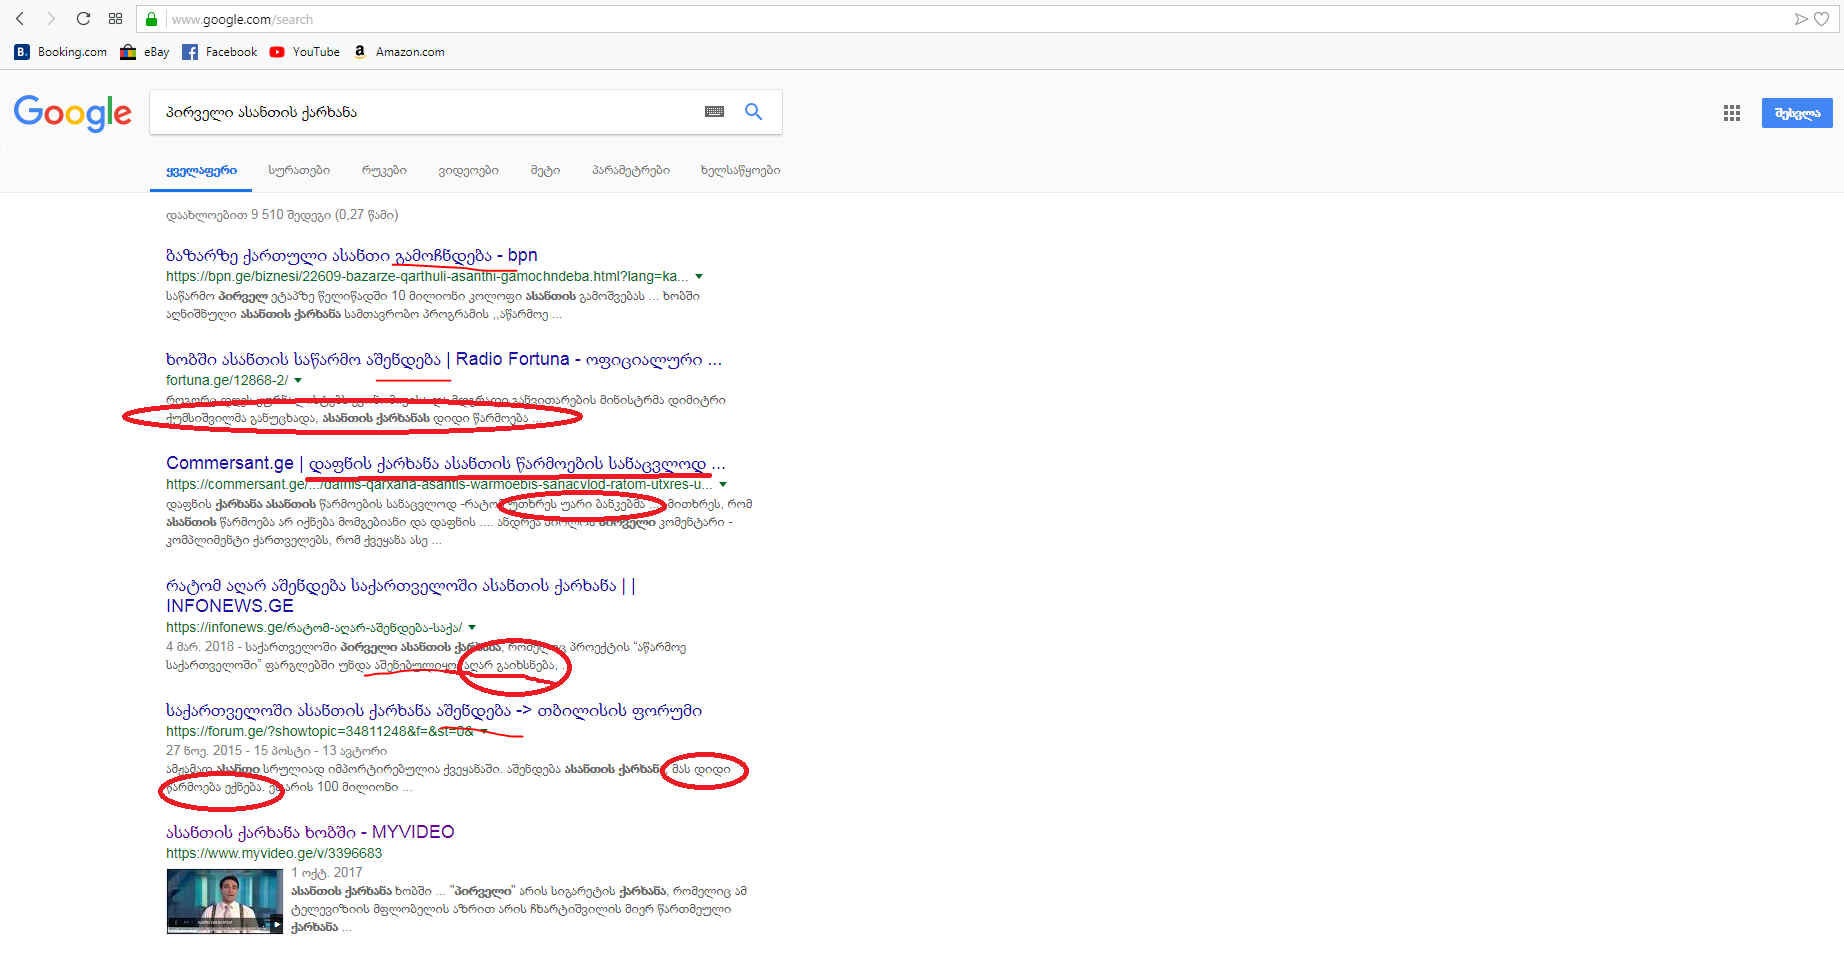
Task: Reload the page with the refresh icon
Action: pos(83,19)
